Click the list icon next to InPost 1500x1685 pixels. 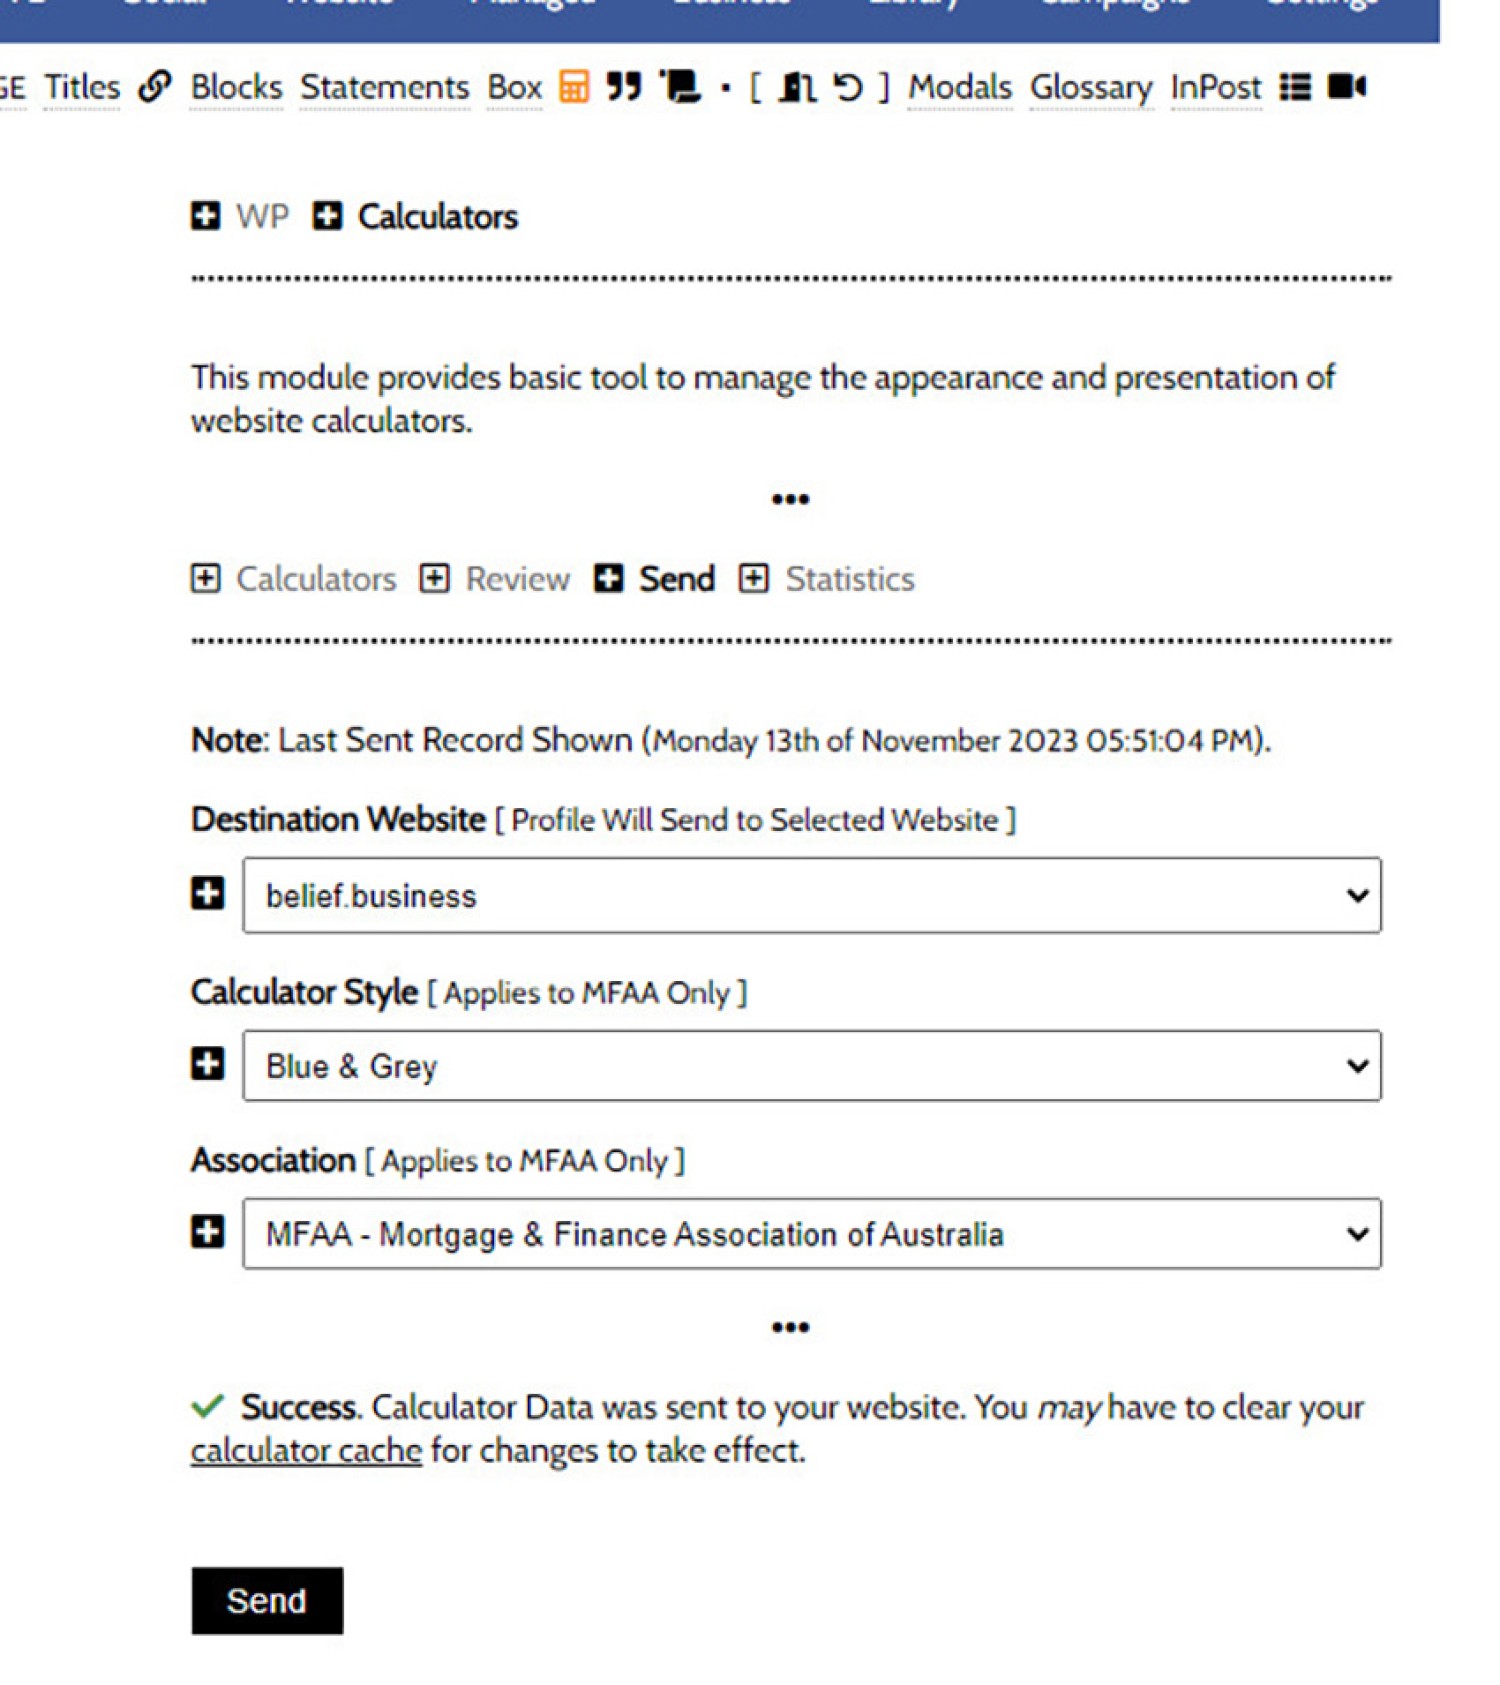click(x=1295, y=87)
